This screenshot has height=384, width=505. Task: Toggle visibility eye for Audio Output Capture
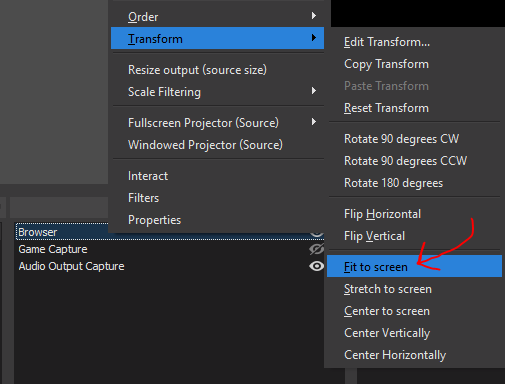click(316, 266)
